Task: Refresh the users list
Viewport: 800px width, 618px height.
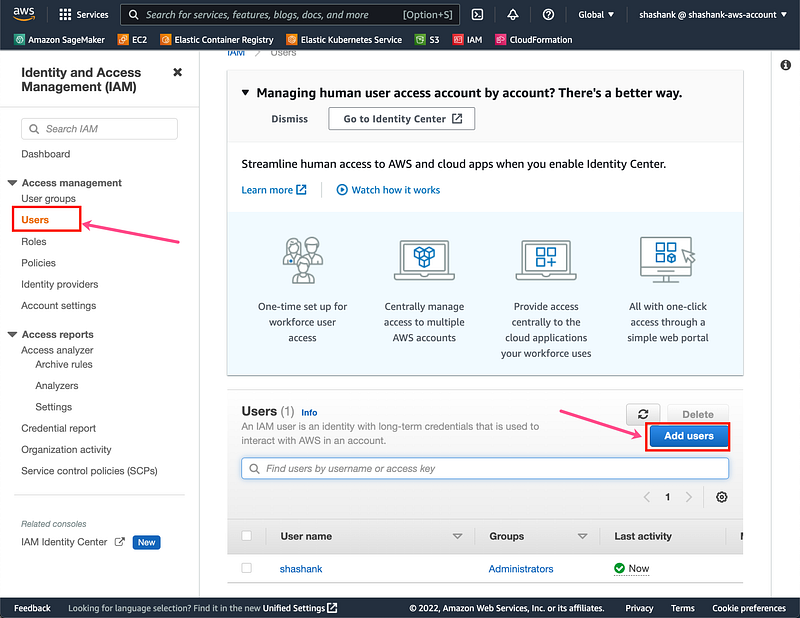Action: coord(643,414)
